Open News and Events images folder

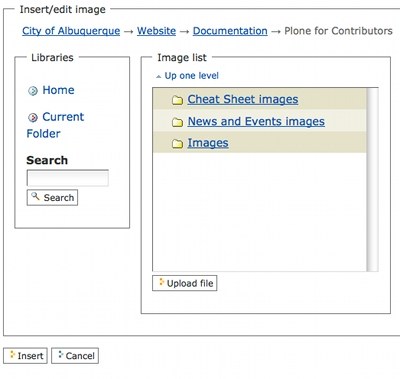click(x=256, y=121)
